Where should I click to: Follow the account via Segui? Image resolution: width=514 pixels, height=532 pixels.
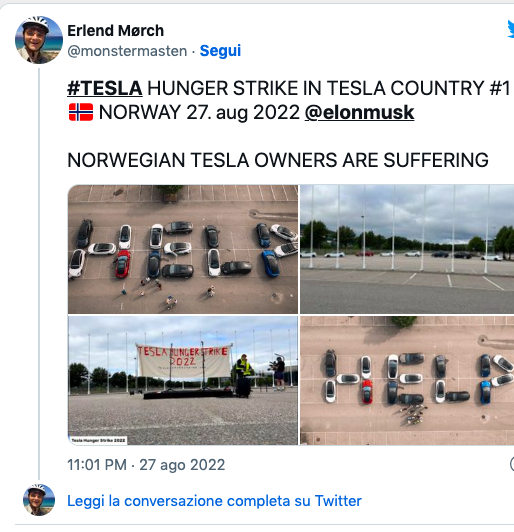220,51
